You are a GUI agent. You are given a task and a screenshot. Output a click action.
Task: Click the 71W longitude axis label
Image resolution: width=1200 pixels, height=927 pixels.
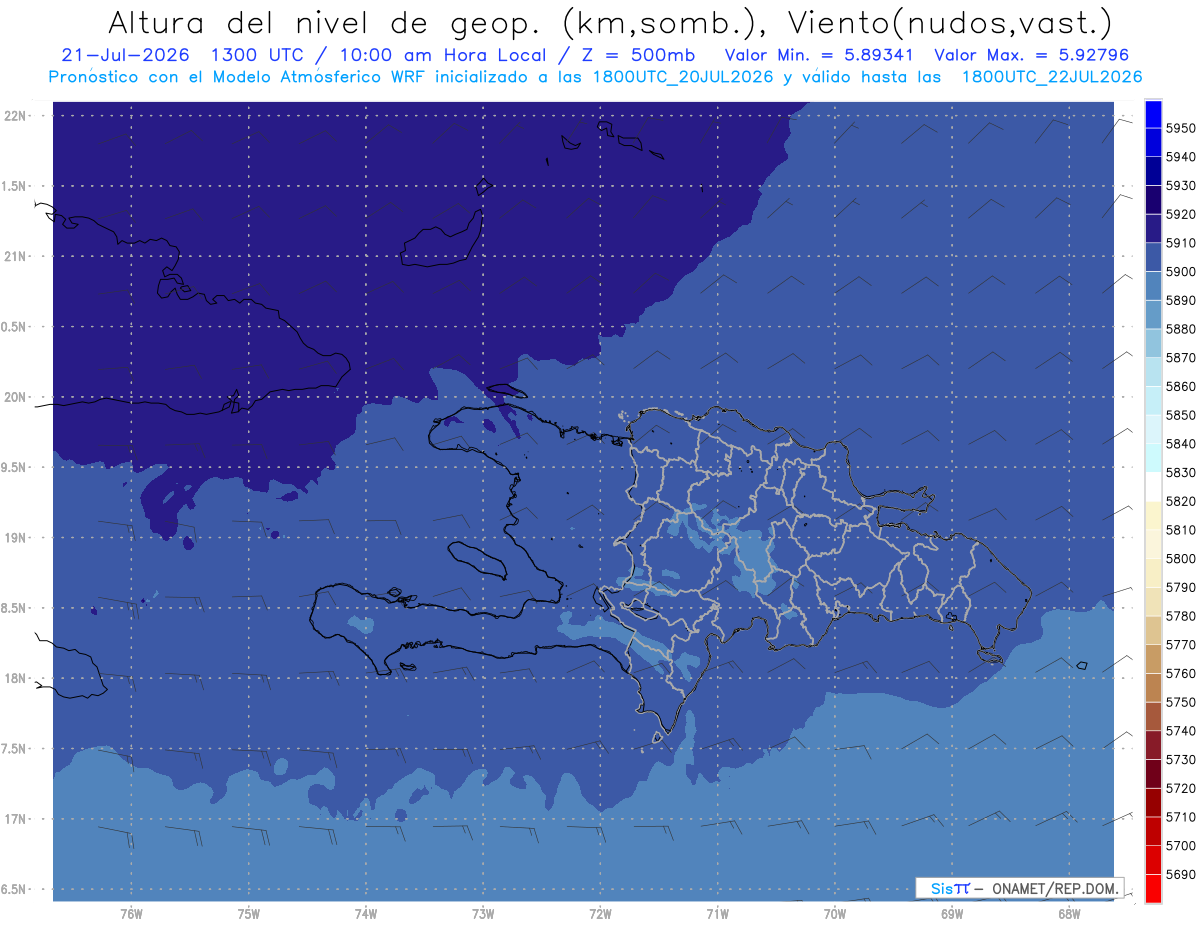point(717,914)
